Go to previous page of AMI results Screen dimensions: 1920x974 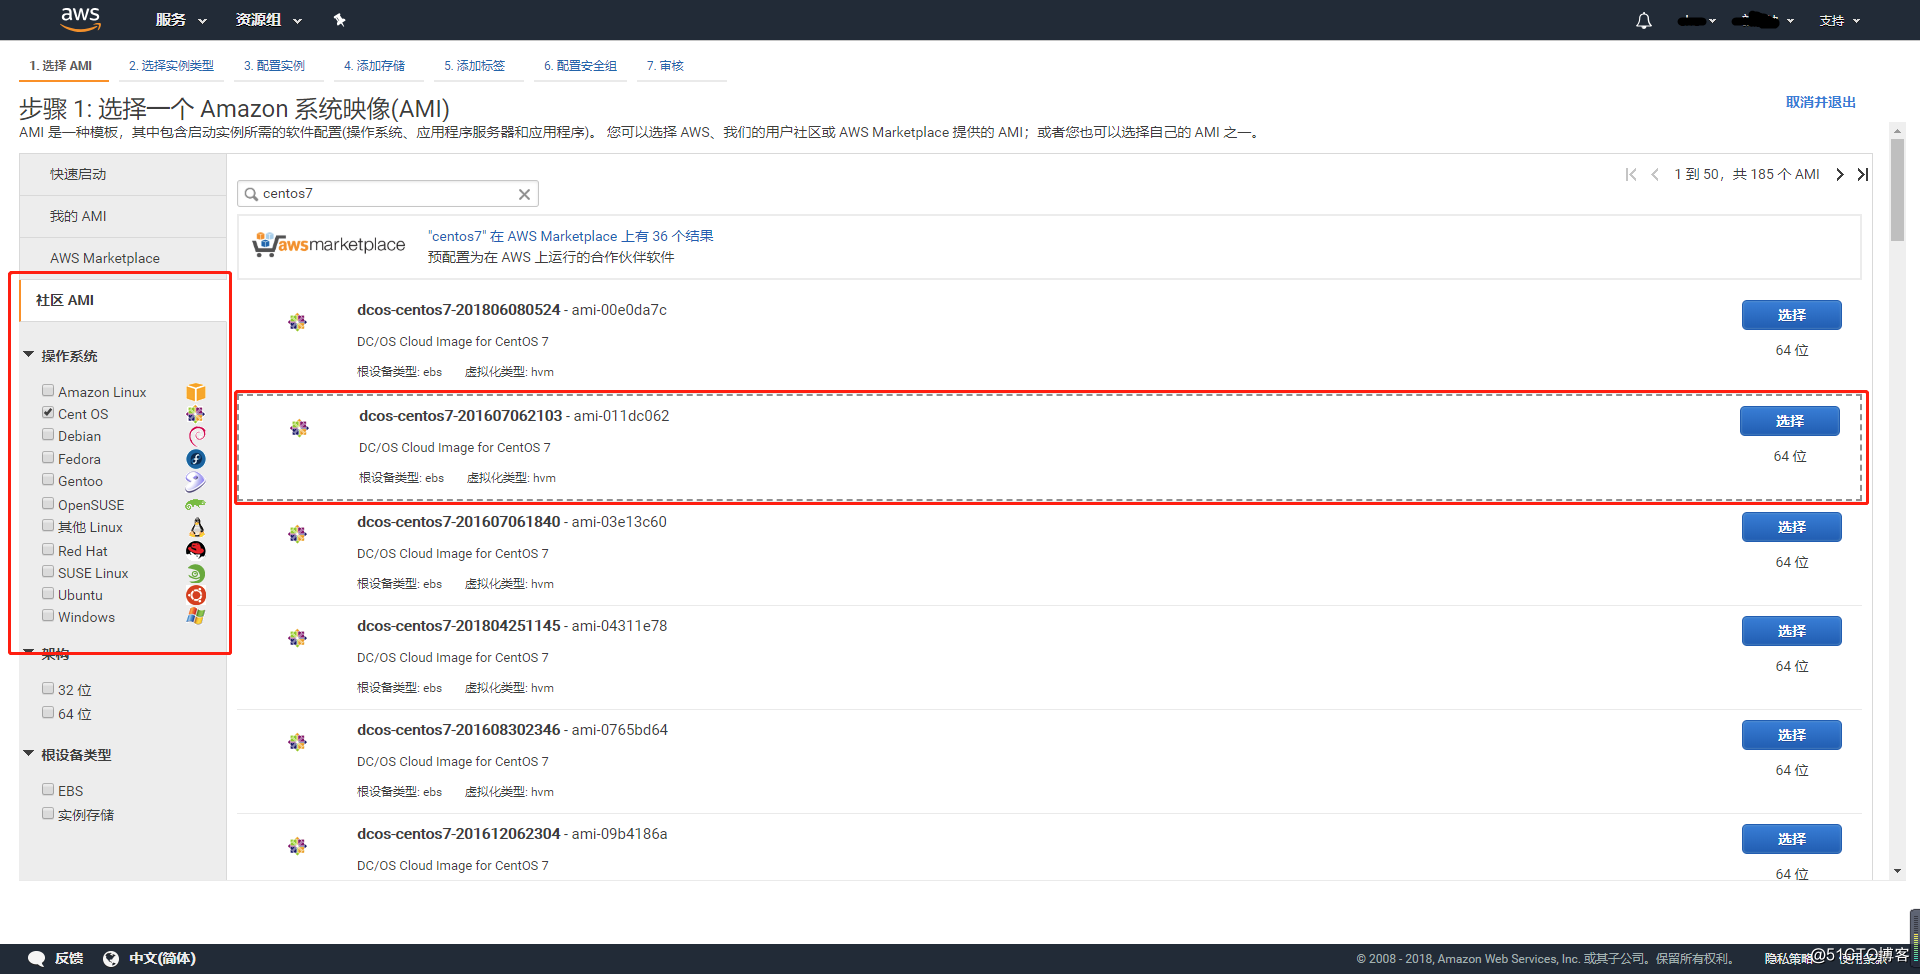[x=1655, y=174]
